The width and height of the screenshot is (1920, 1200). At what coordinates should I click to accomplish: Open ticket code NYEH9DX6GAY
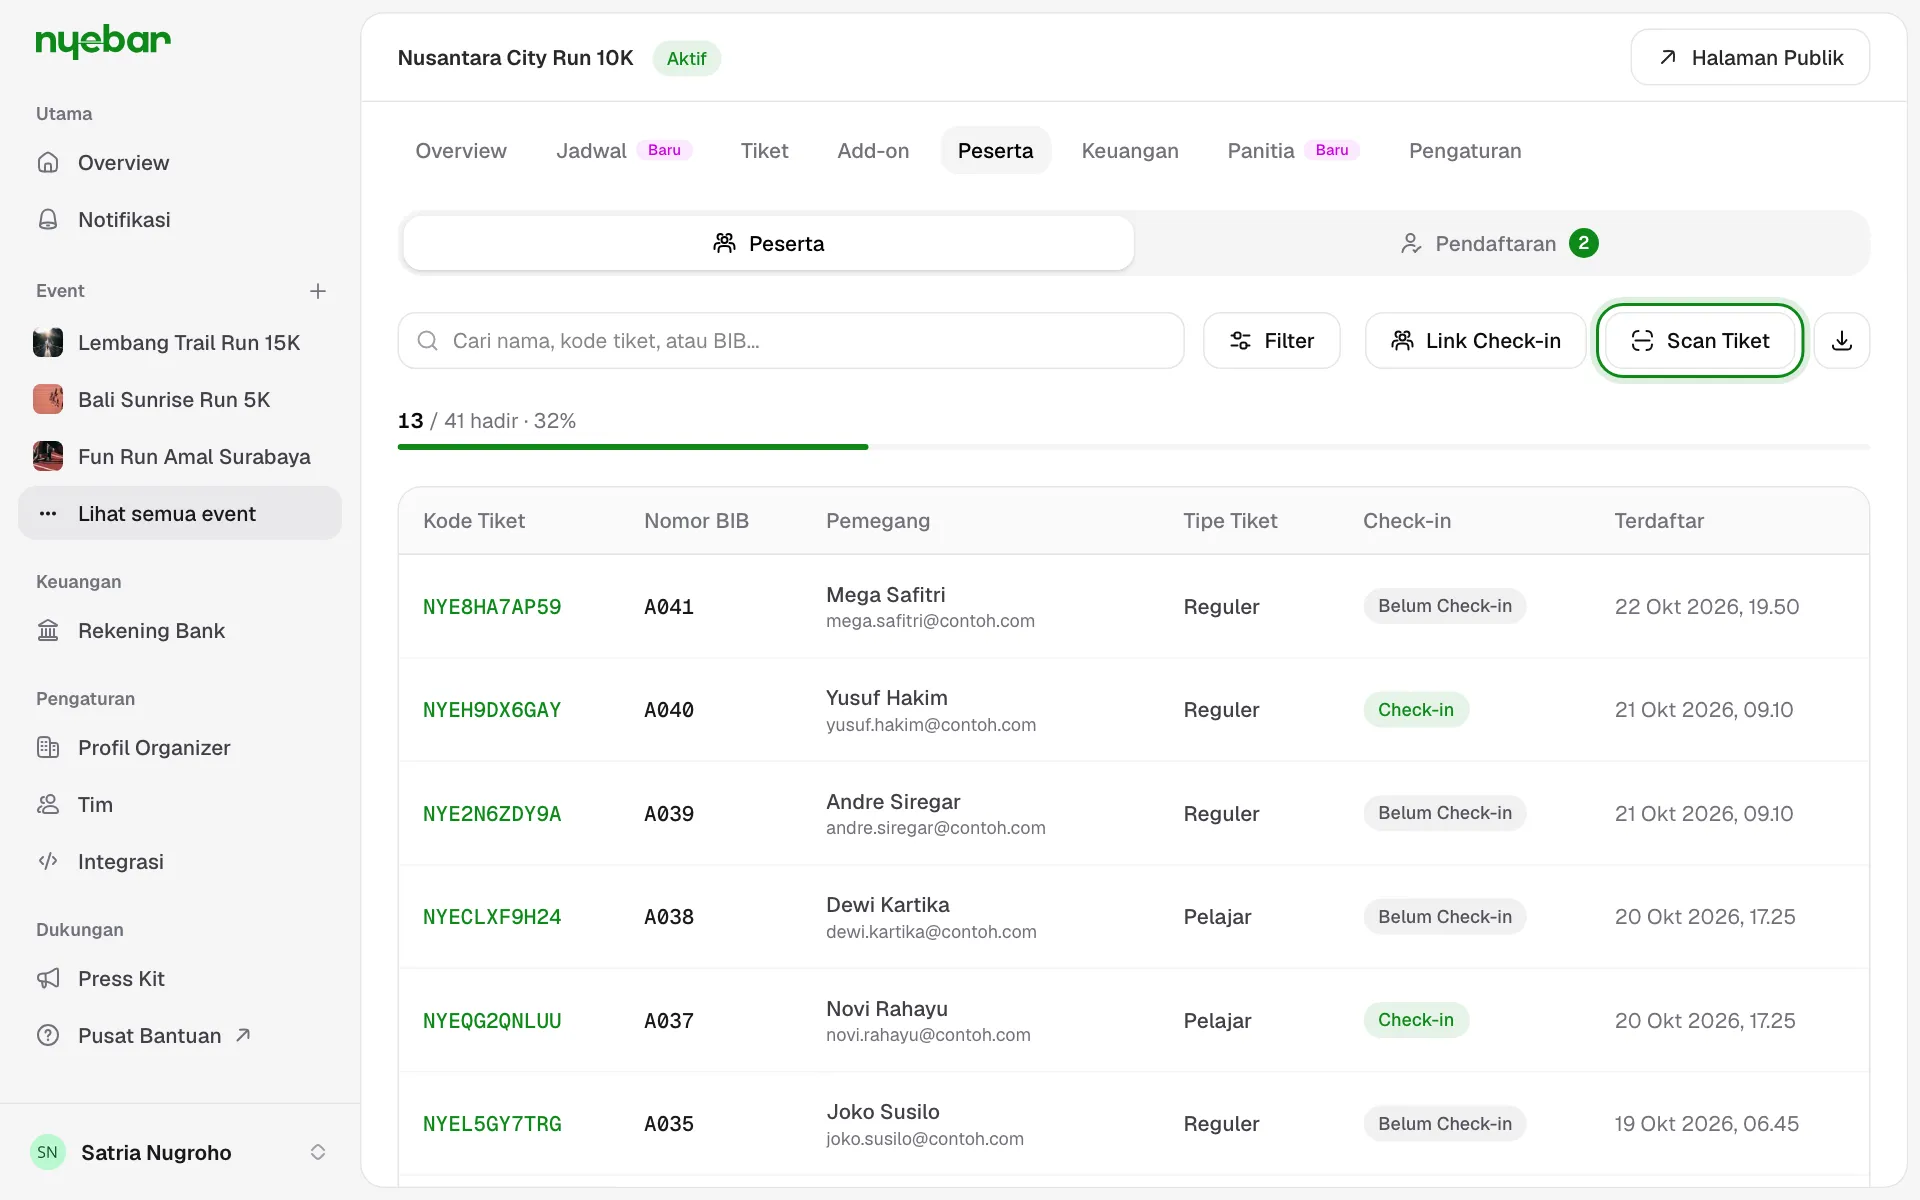click(492, 710)
